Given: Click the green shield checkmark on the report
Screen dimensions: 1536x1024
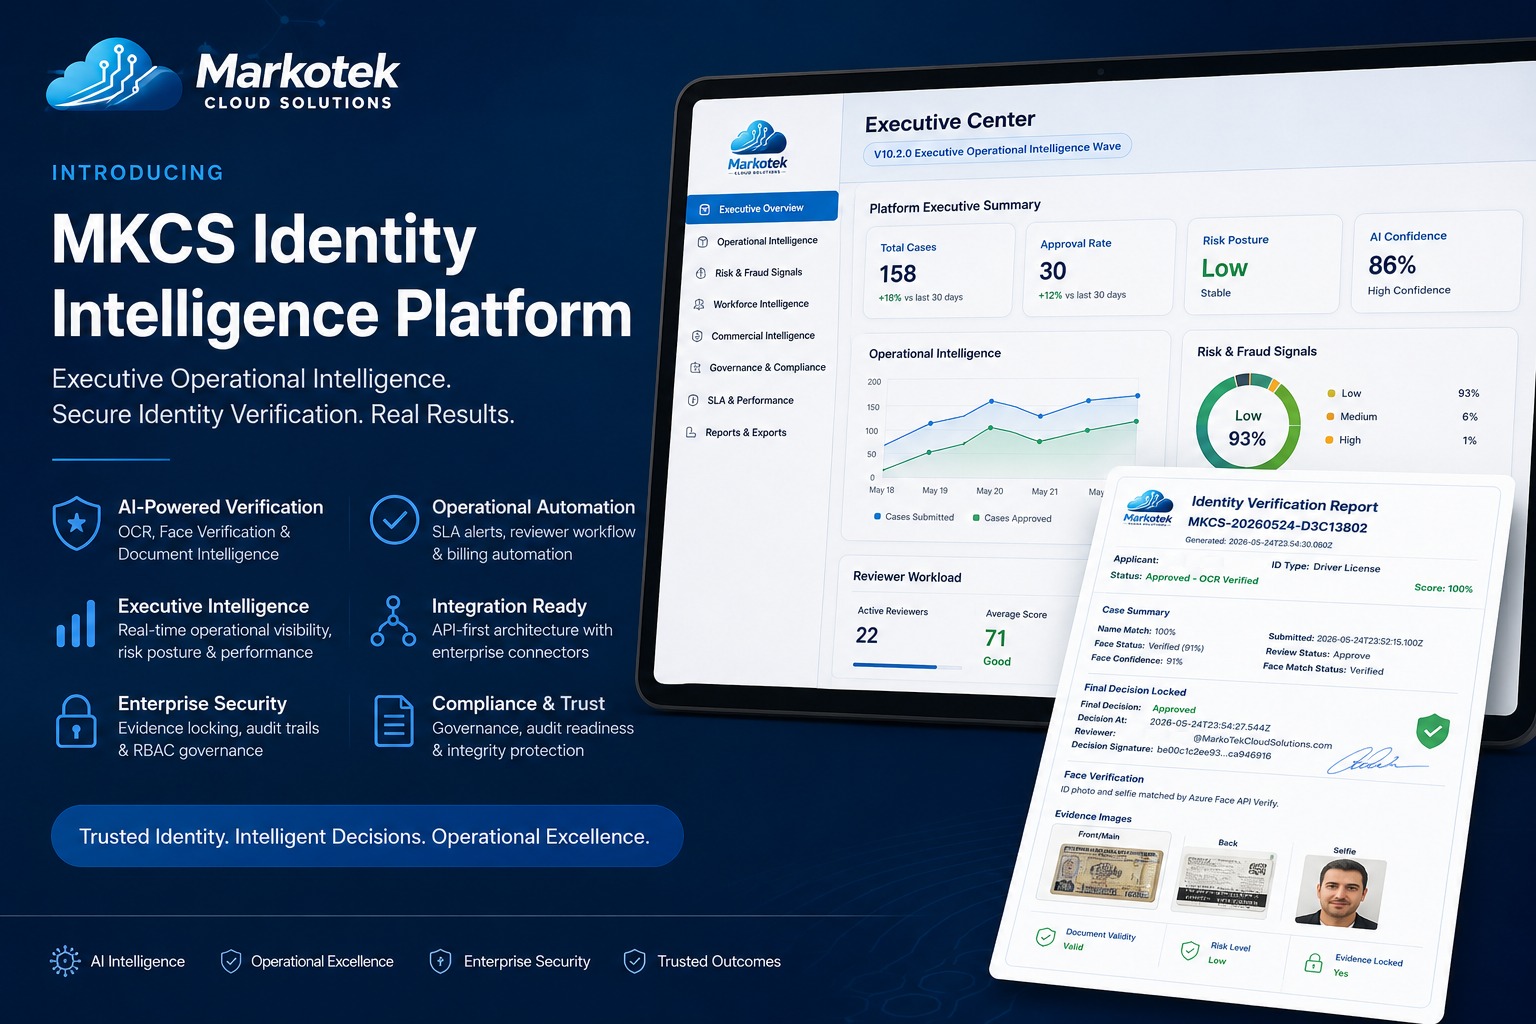Looking at the screenshot, I should [x=1433, y=731].
